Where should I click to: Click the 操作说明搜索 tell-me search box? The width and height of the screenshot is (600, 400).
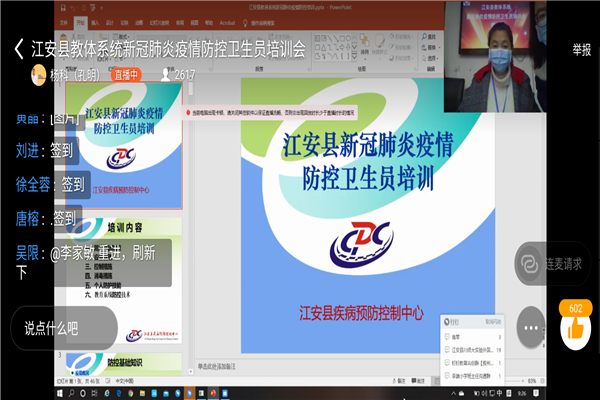[x=259, y=23]
